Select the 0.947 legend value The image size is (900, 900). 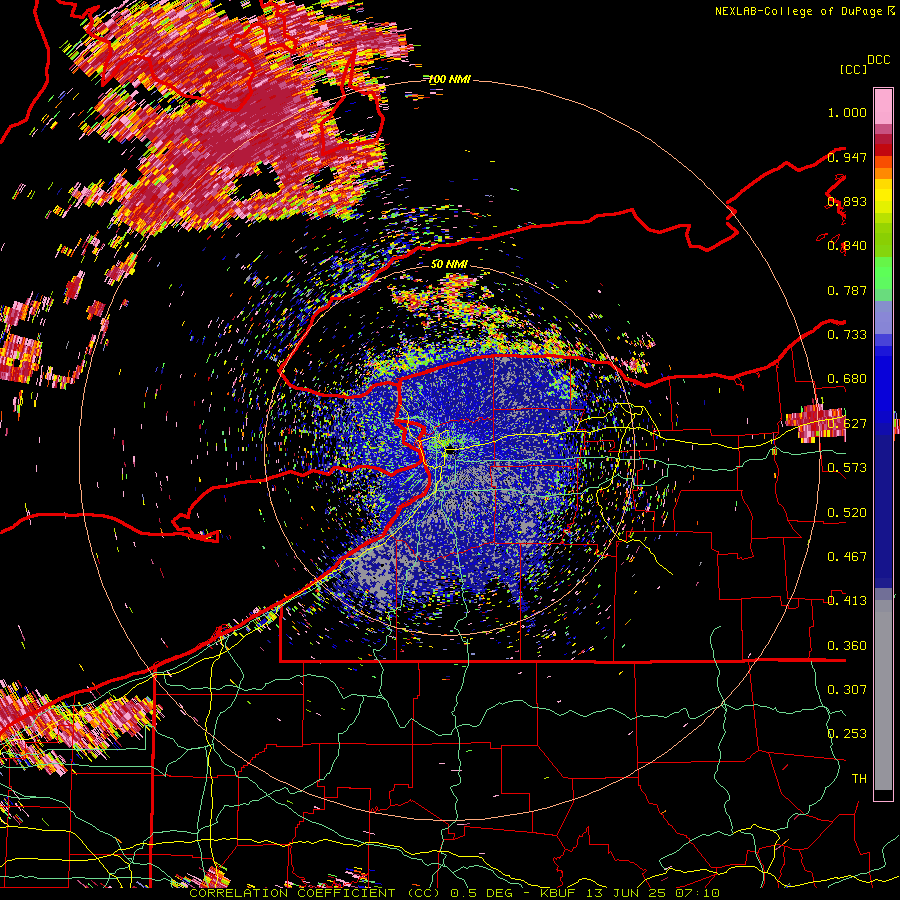point(847,157)
